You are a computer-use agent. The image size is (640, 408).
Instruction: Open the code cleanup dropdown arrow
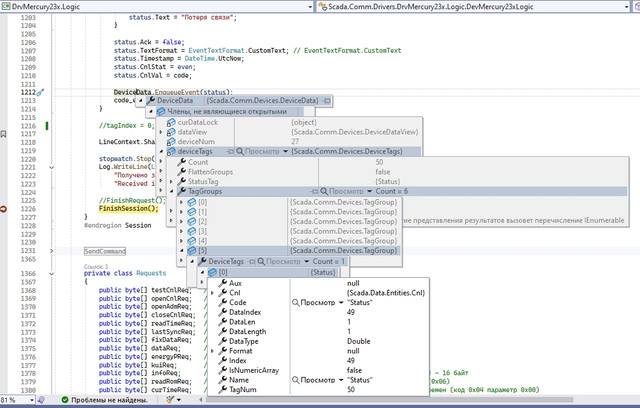pyautogui.click(x=179, y=400)
